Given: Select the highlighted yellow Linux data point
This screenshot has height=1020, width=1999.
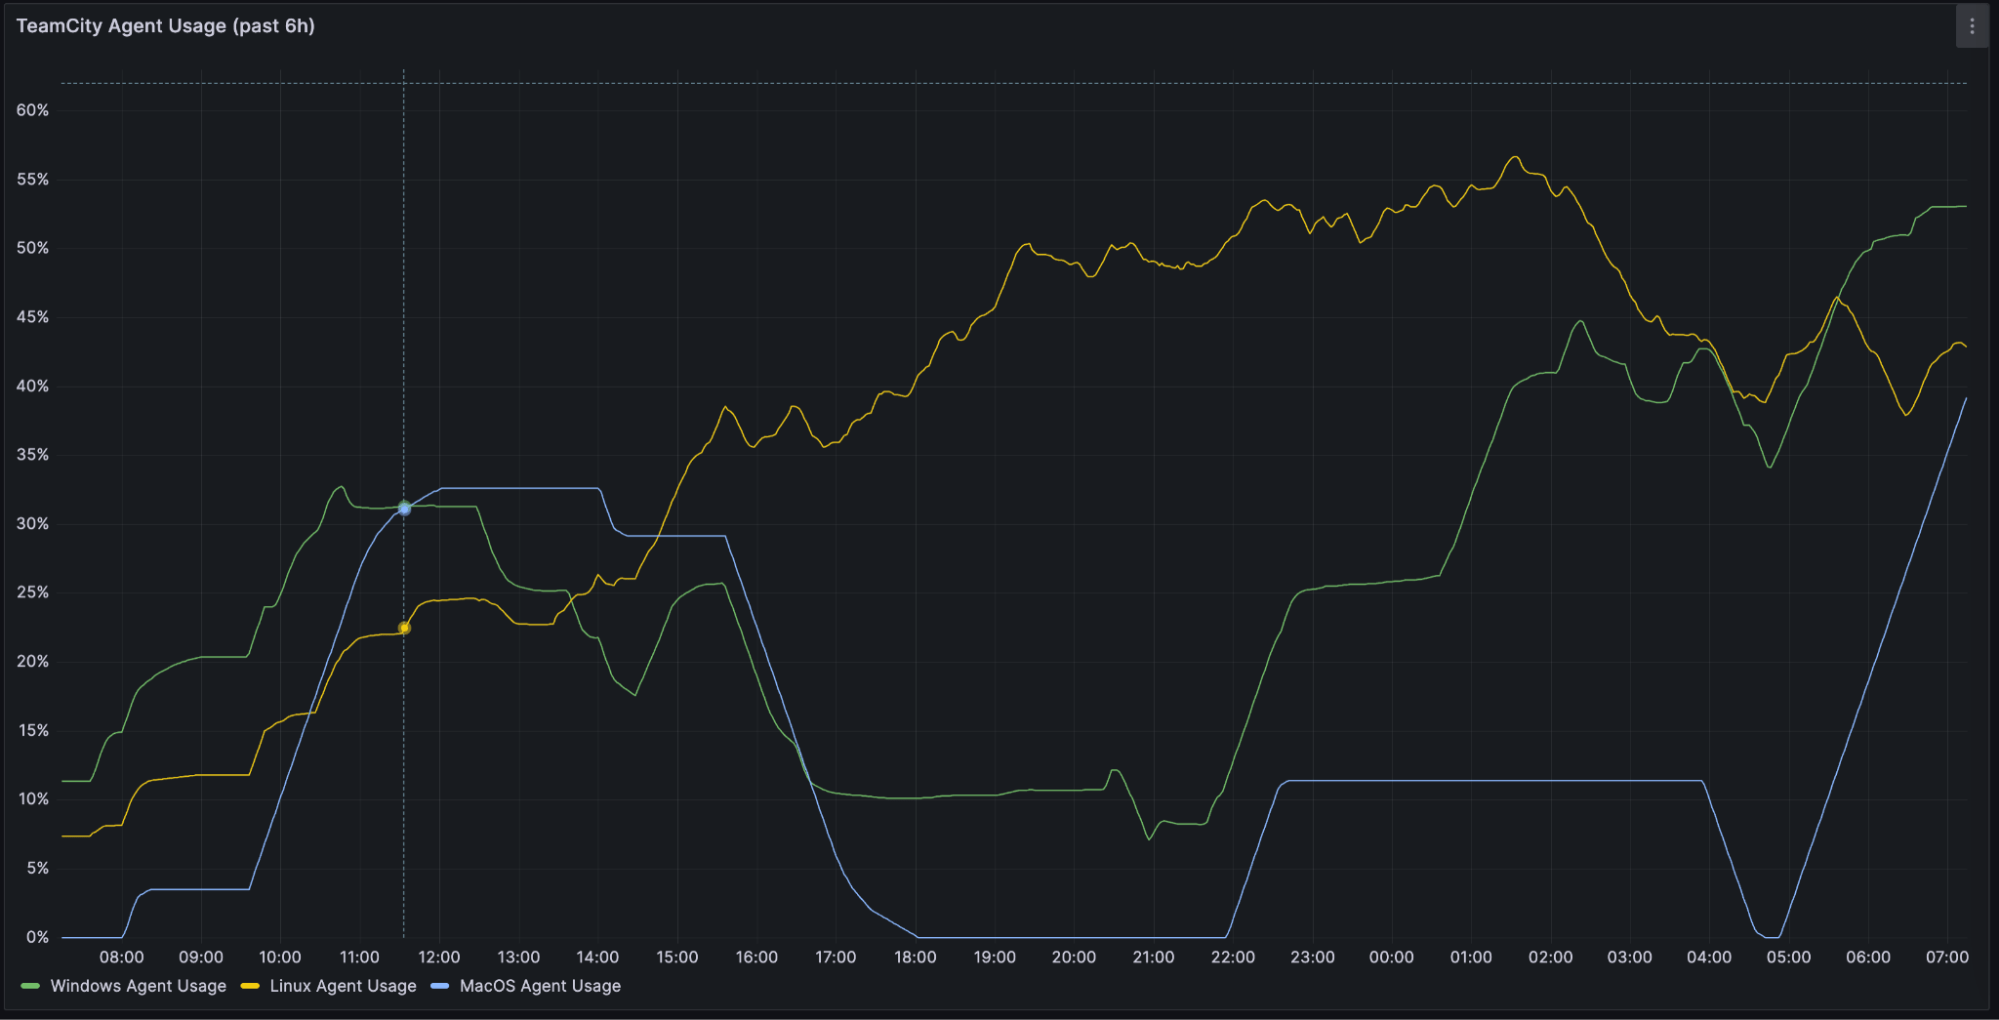Looking at the screenshot, I should click(x=404, y=627).
